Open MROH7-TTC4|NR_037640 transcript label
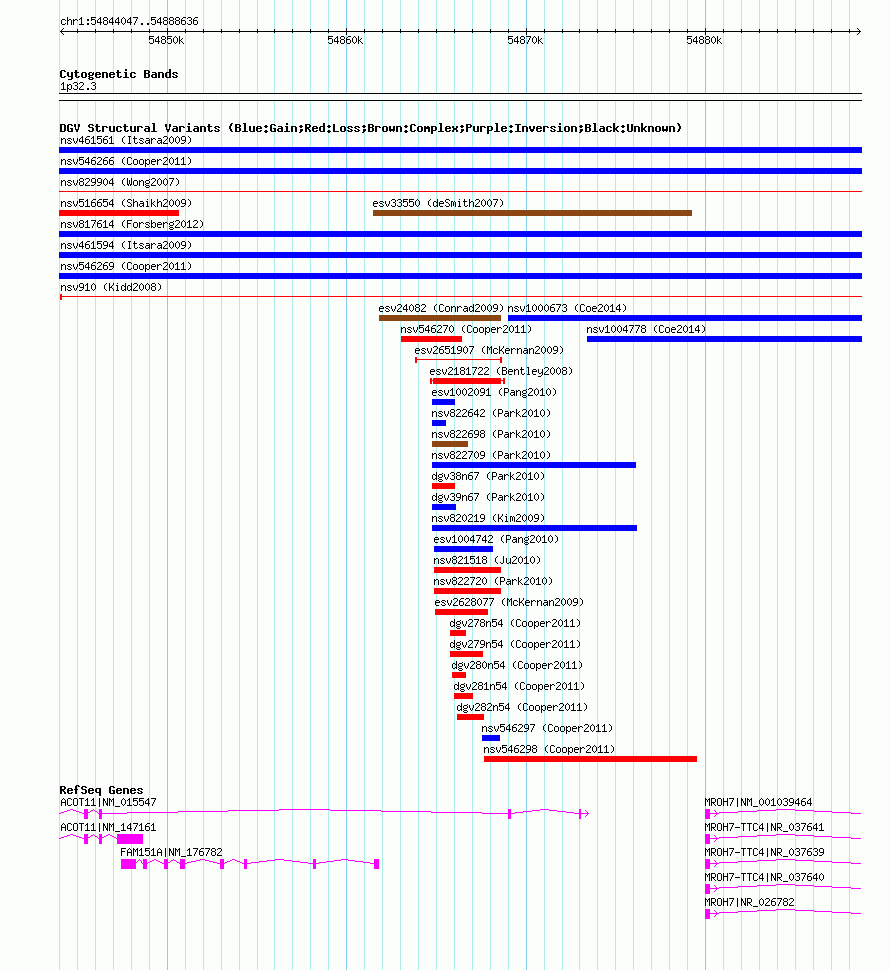The height and width of the screenshot is (970, 890). [x=764, y=878]
